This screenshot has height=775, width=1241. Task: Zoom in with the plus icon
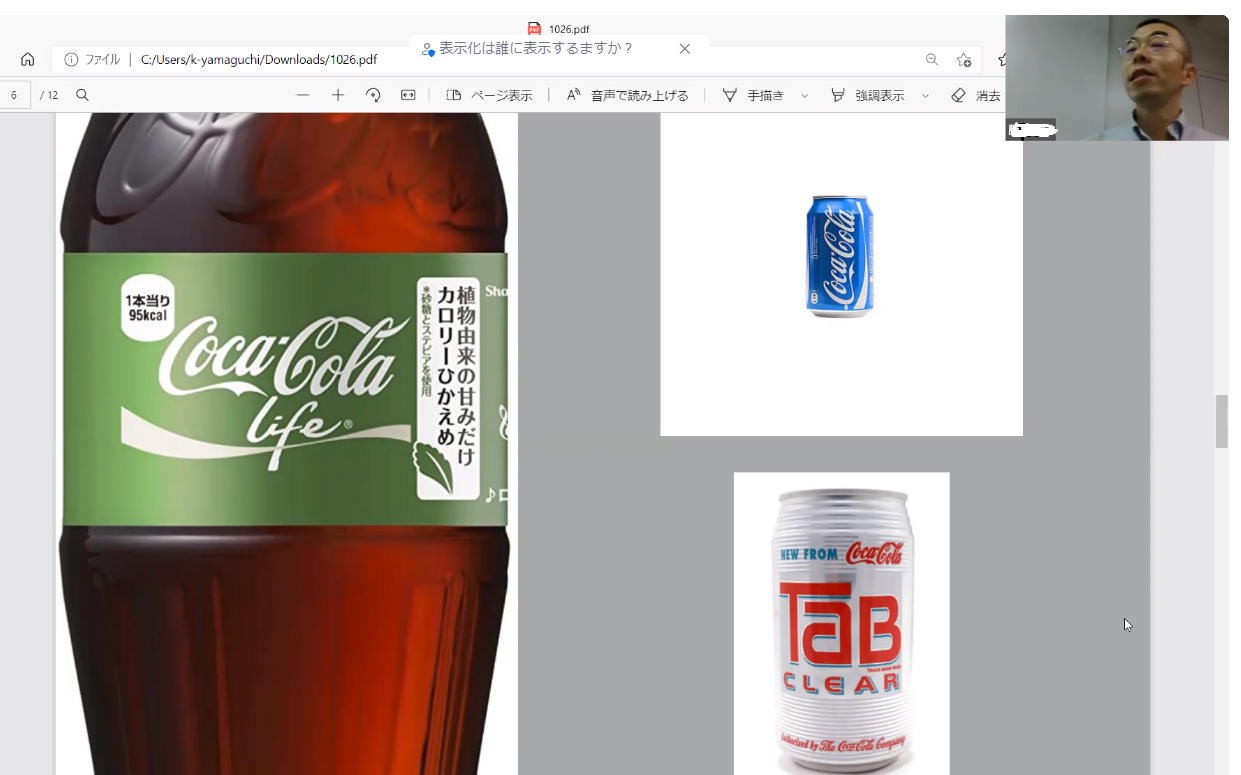[338, 95]
